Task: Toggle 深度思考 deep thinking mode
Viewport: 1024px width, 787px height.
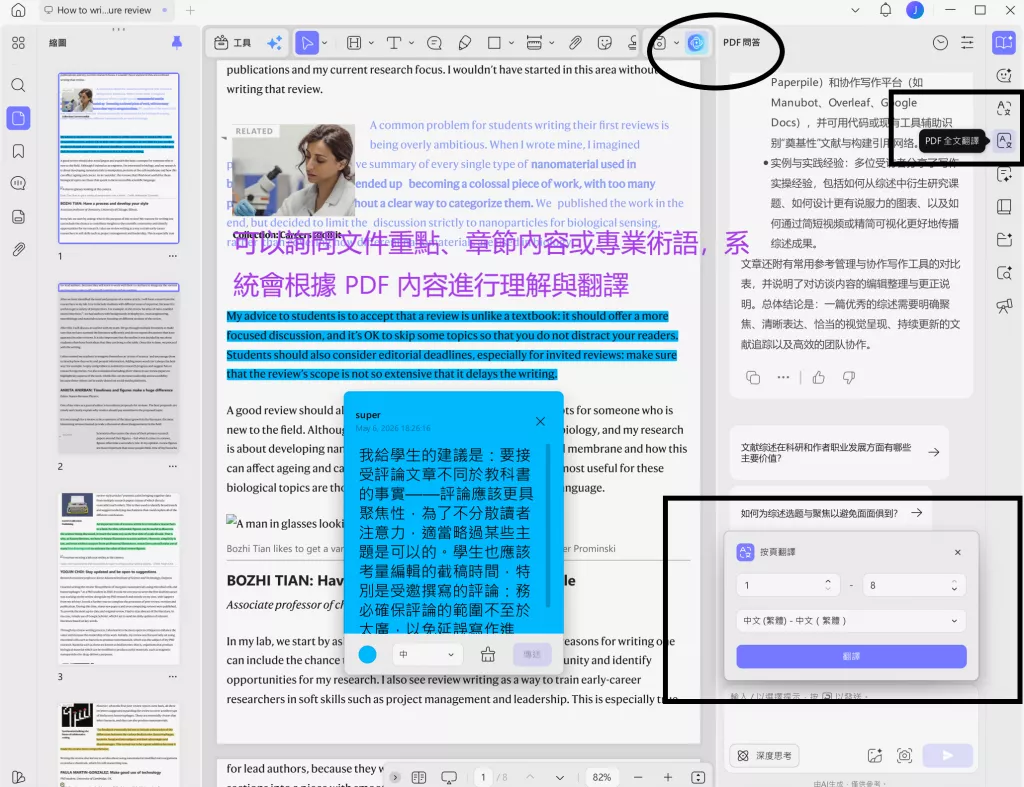Action: tap(764, 756)
